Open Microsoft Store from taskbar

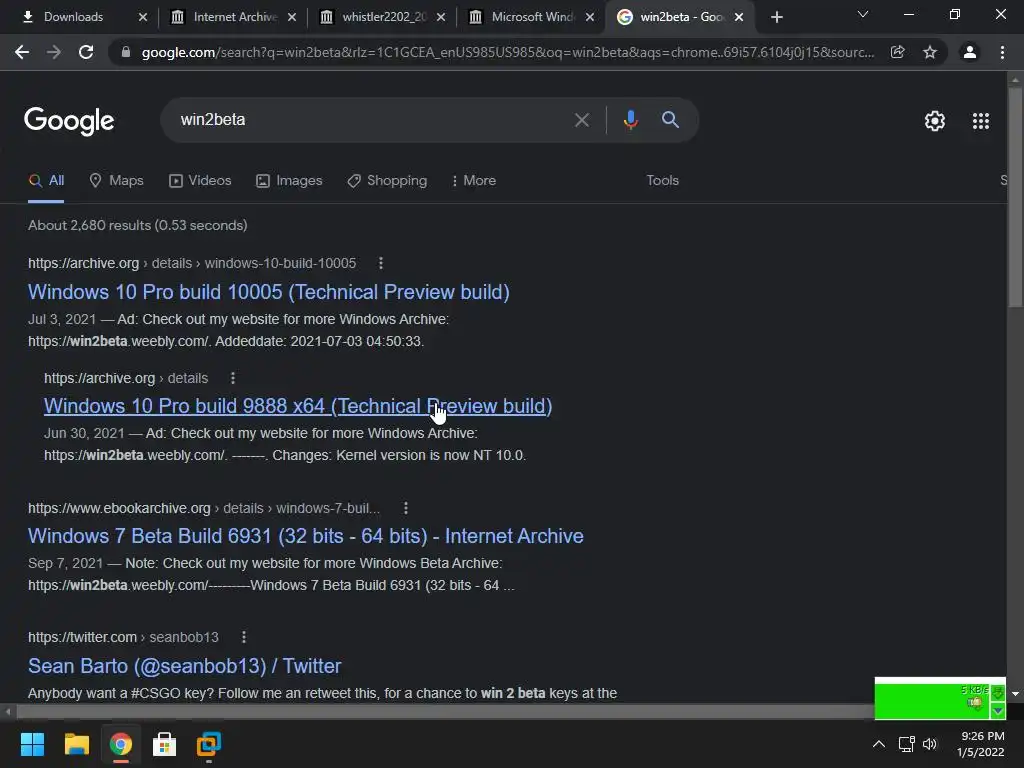click(x=165, y=744)
